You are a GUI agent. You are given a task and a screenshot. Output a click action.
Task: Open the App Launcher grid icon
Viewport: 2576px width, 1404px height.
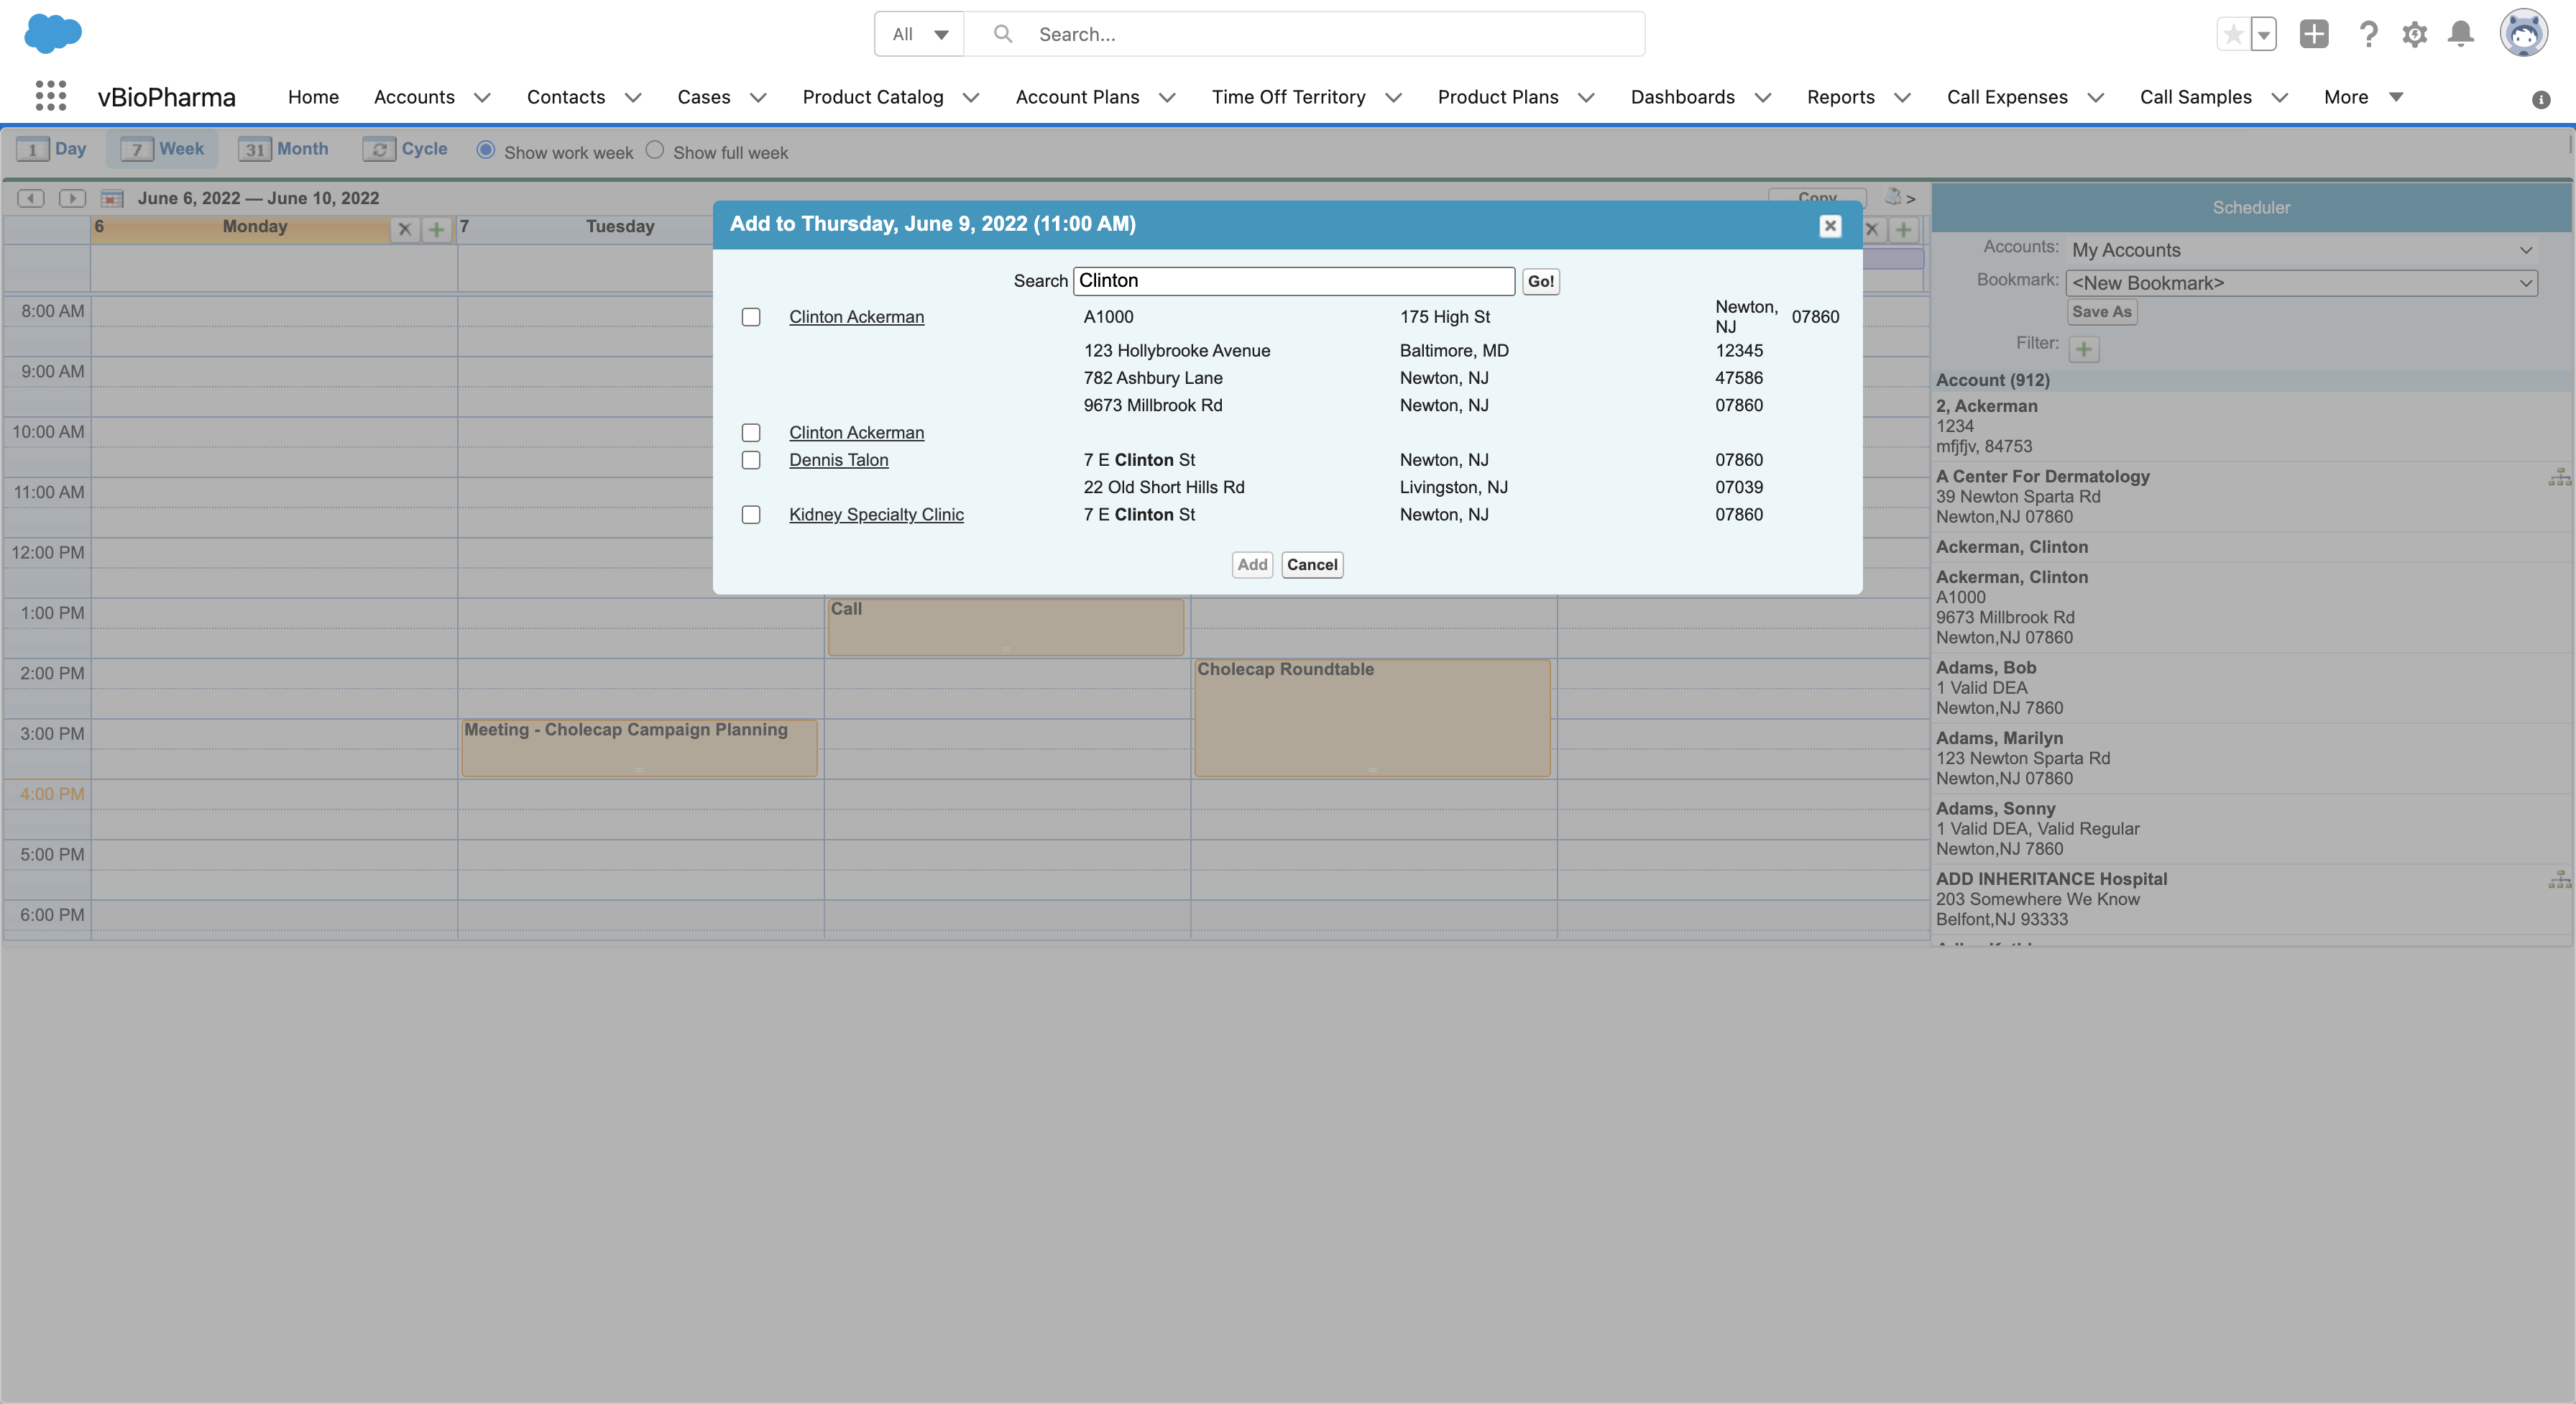coord(50,96)
